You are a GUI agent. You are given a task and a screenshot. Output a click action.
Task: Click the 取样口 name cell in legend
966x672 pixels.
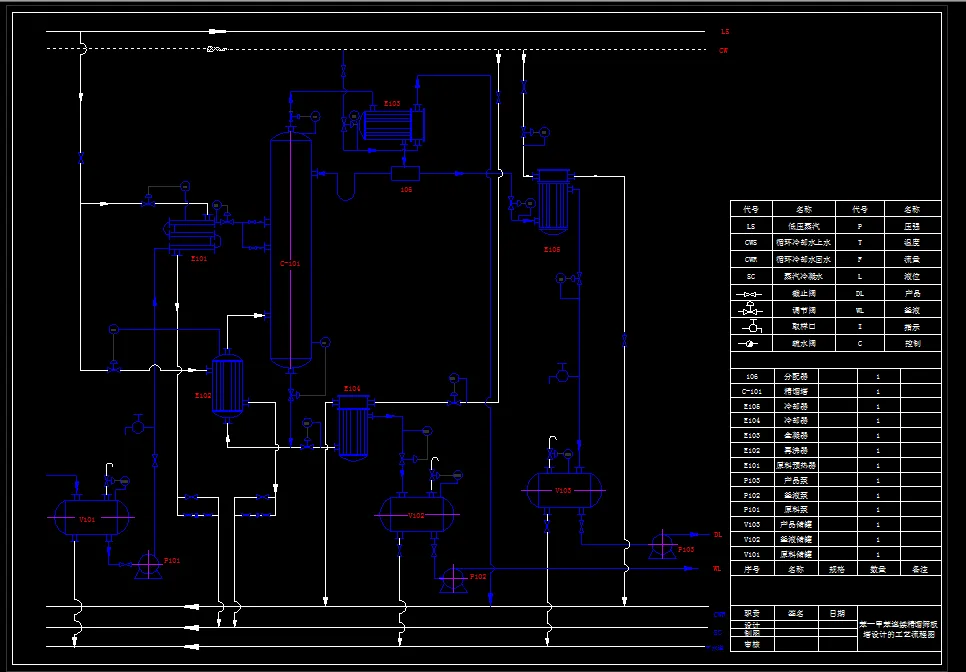[x=804, y=326]
